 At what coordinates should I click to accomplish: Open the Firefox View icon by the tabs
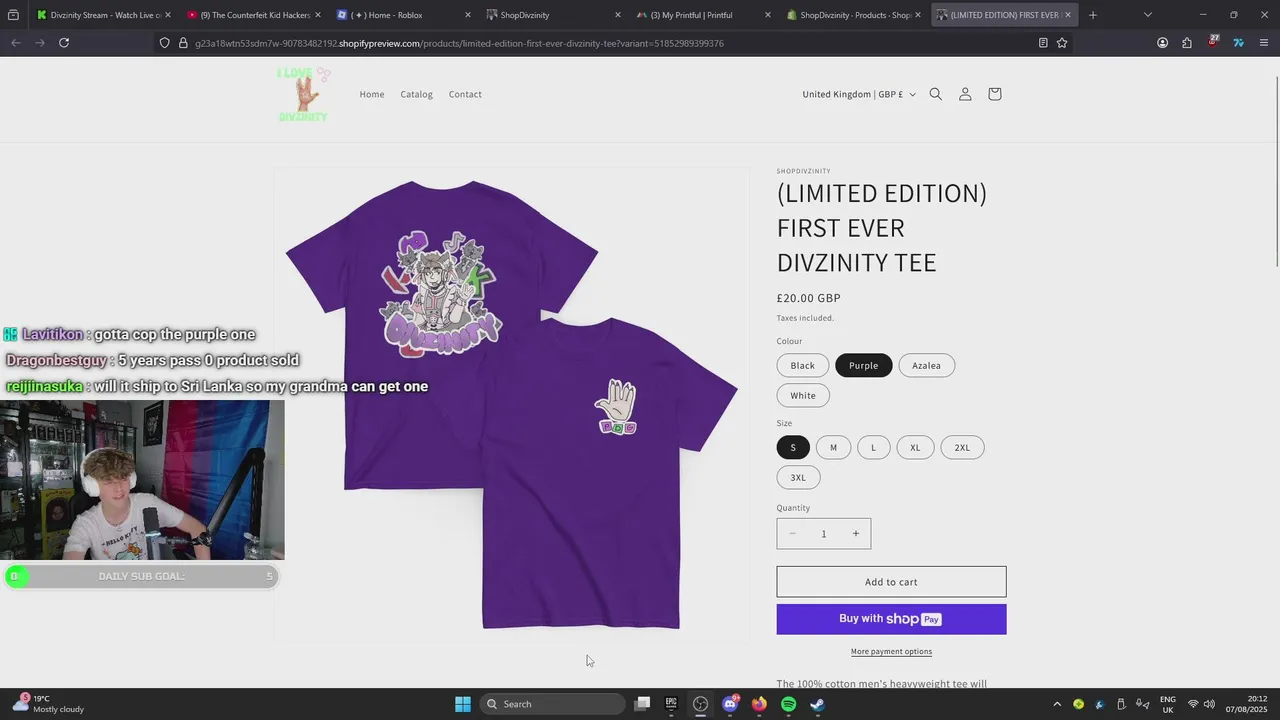coord(13,15)
